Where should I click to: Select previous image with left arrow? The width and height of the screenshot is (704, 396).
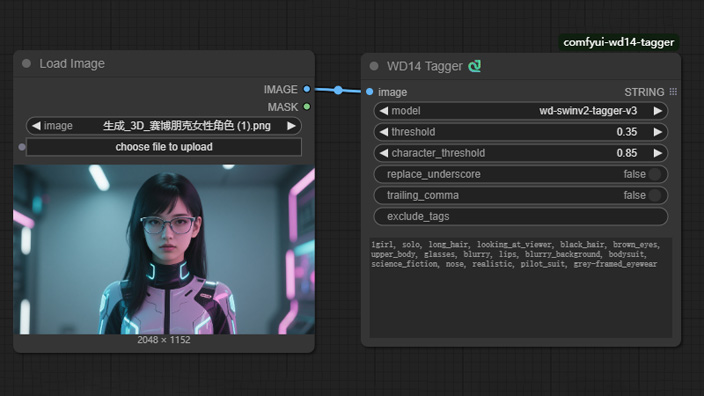point(36,126)
